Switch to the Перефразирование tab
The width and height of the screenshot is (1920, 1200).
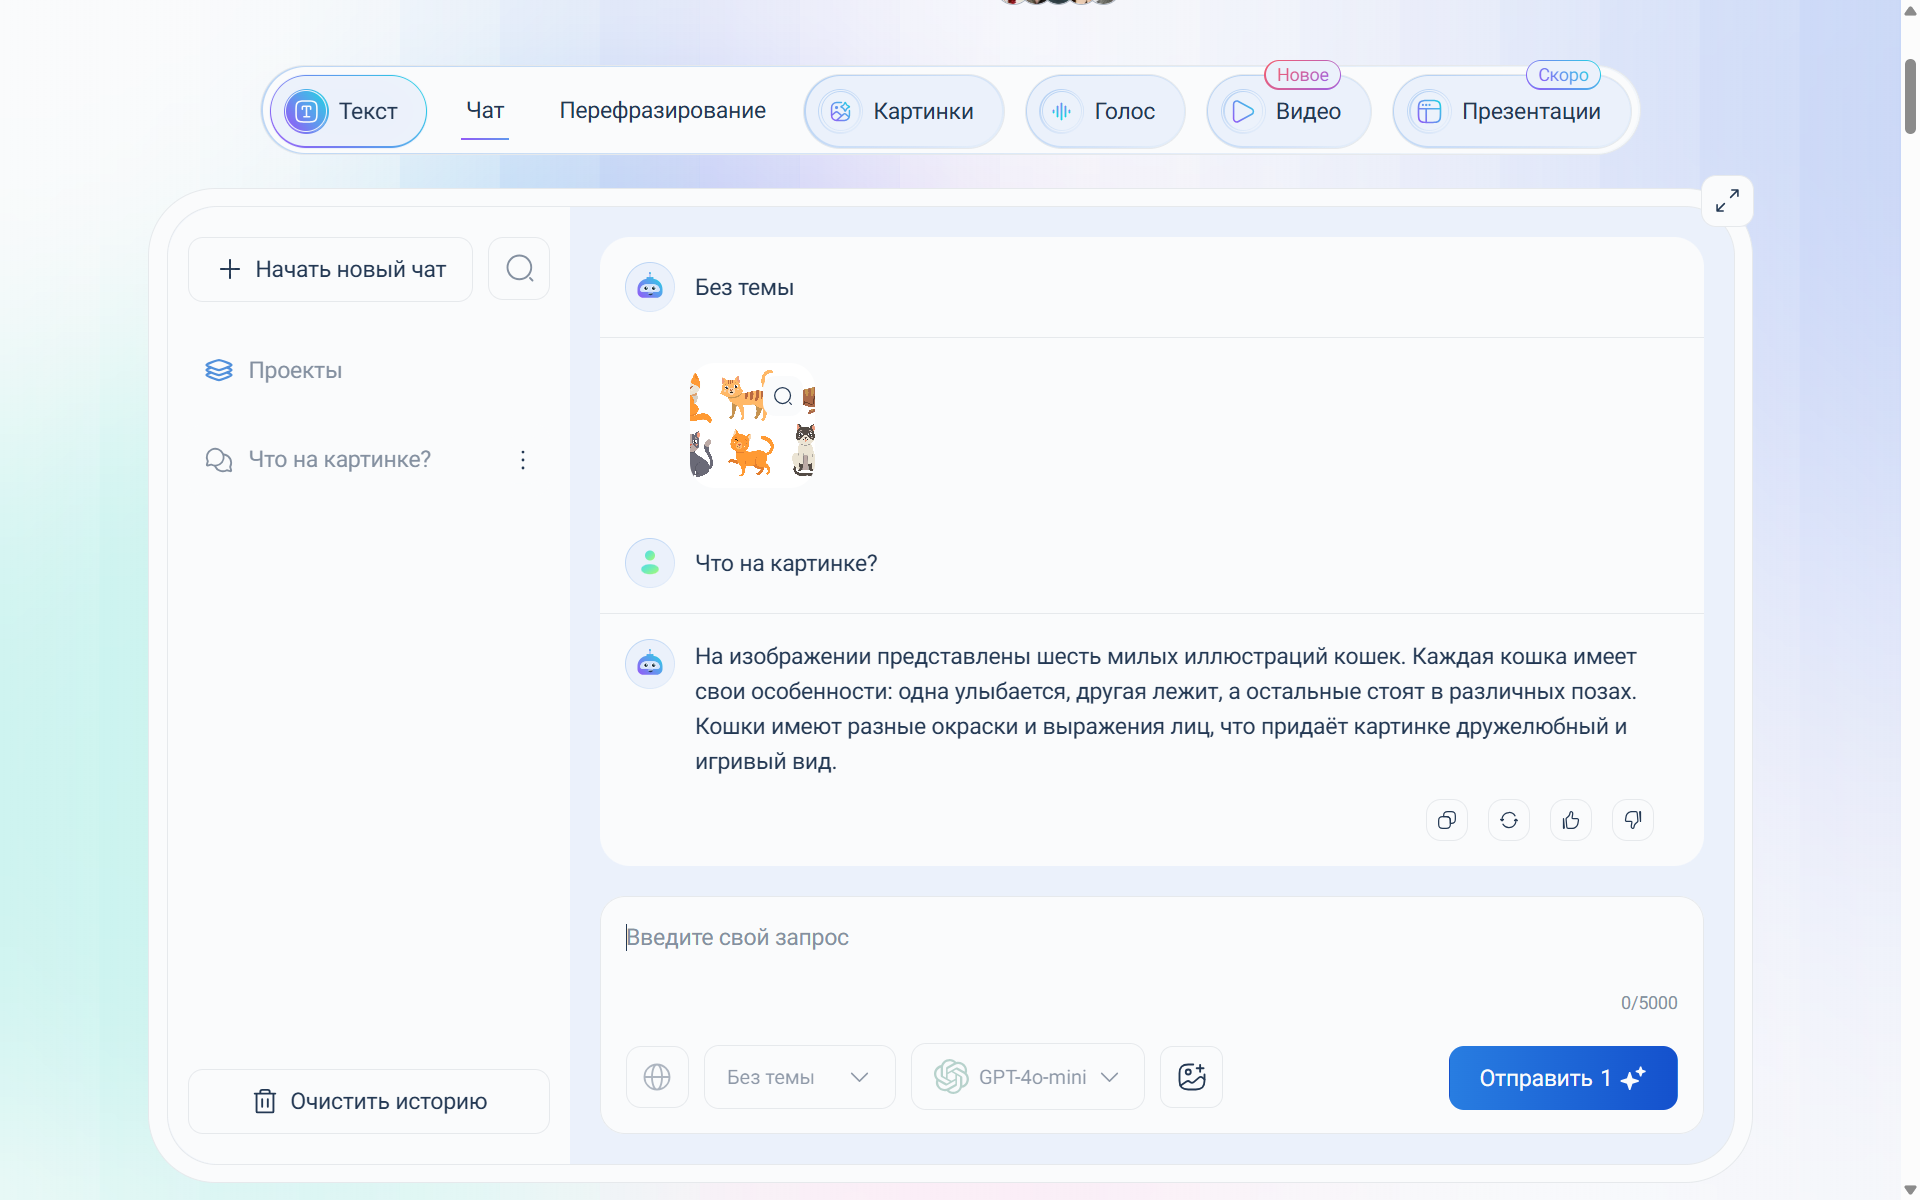point(662,111)
